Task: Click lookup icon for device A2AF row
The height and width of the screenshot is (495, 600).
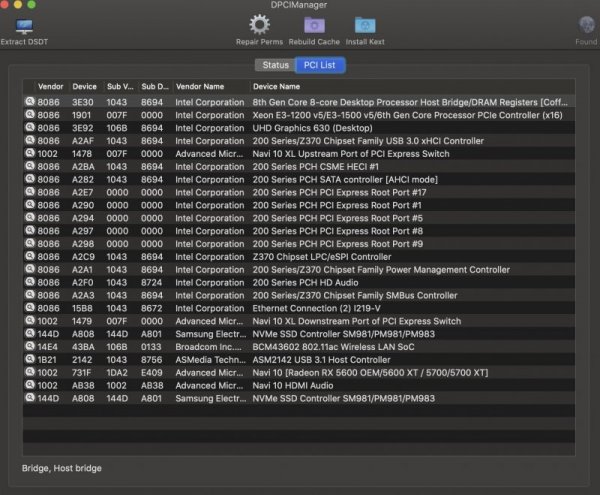Action: (30, 140)
